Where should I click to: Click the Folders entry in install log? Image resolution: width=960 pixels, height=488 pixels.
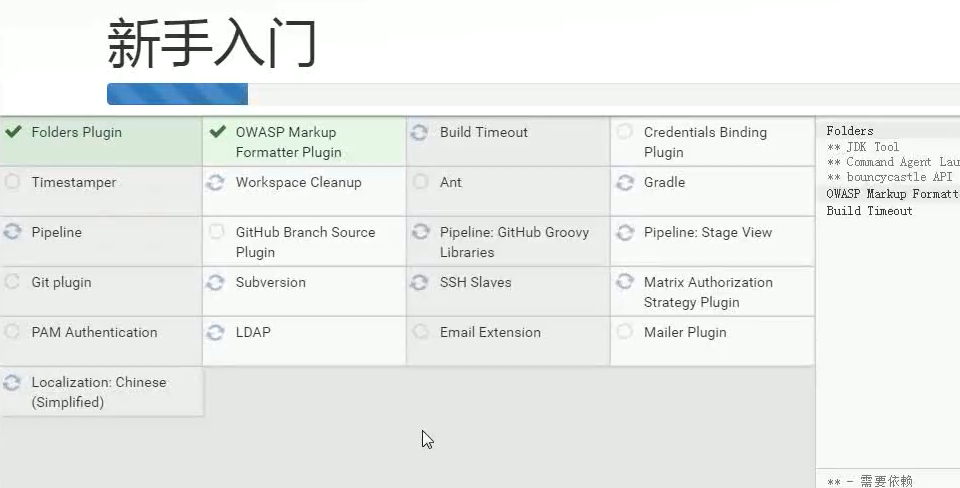coord(850,130)
